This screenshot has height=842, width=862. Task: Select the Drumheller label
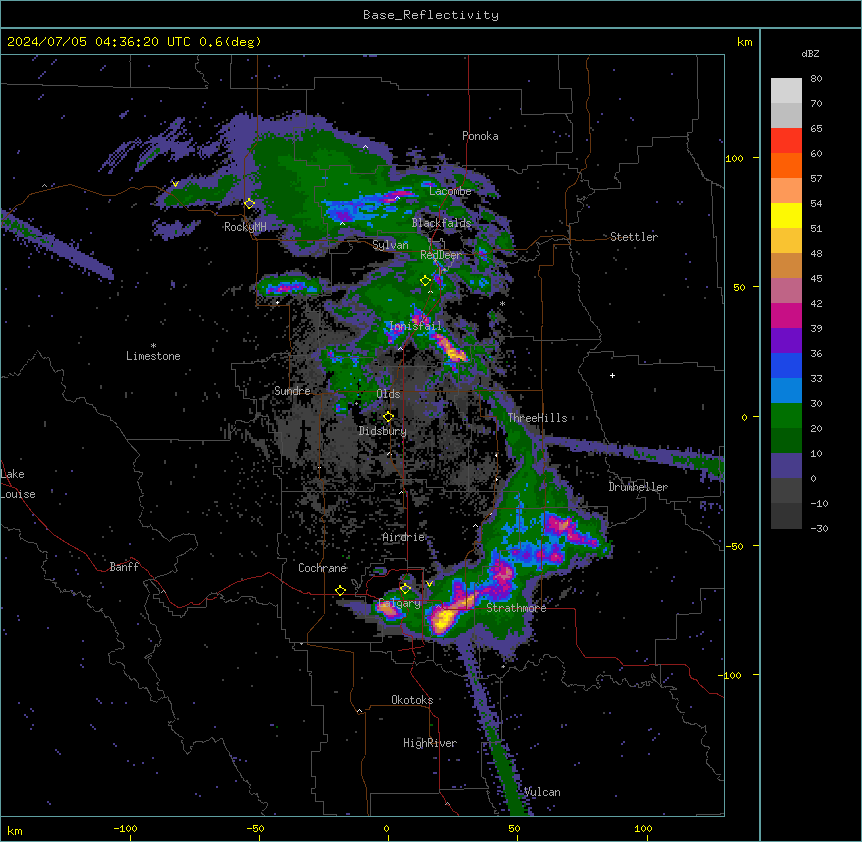click(x=638, y=487)
